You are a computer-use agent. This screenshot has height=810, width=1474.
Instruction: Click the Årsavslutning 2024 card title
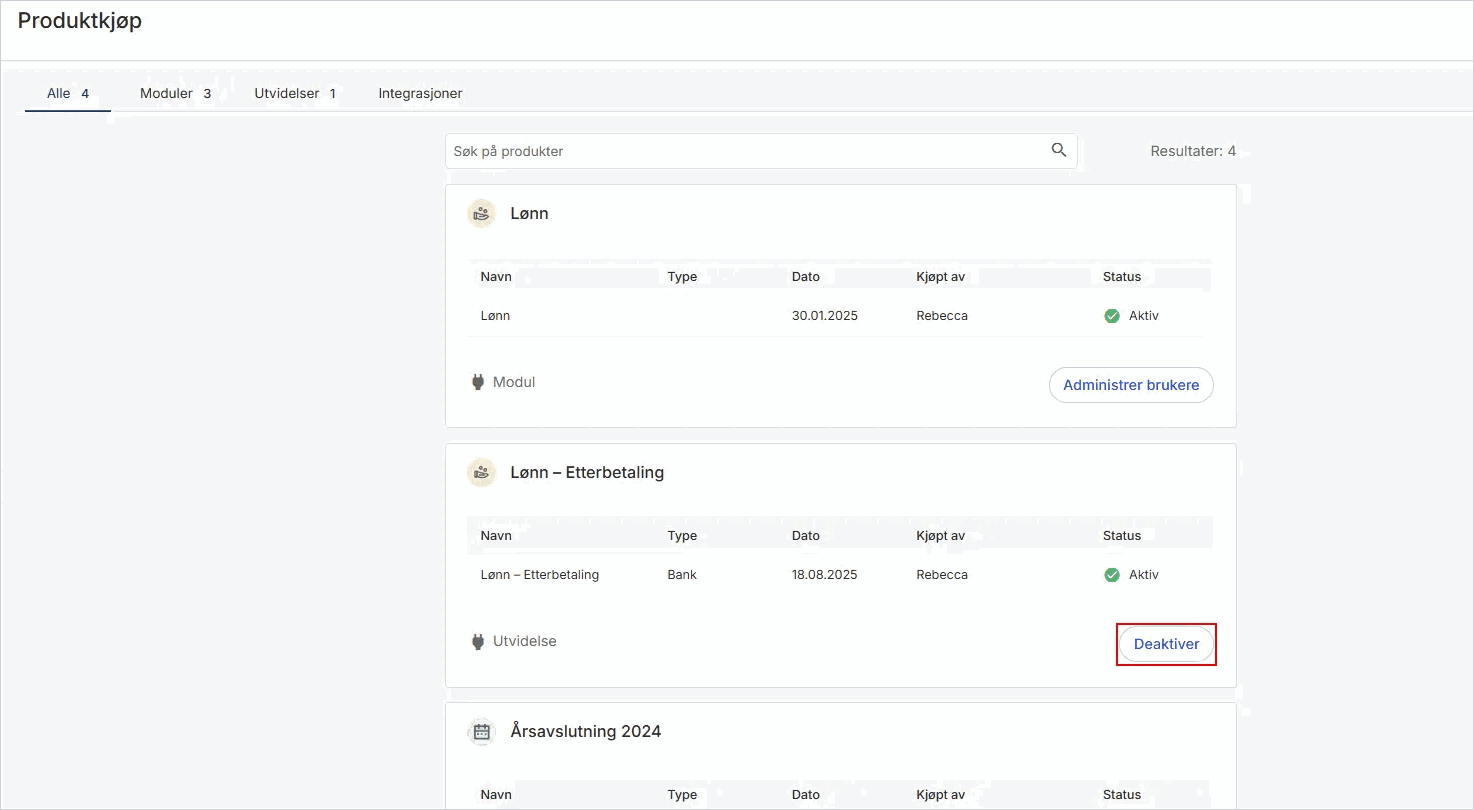click(x=586, y=731)
